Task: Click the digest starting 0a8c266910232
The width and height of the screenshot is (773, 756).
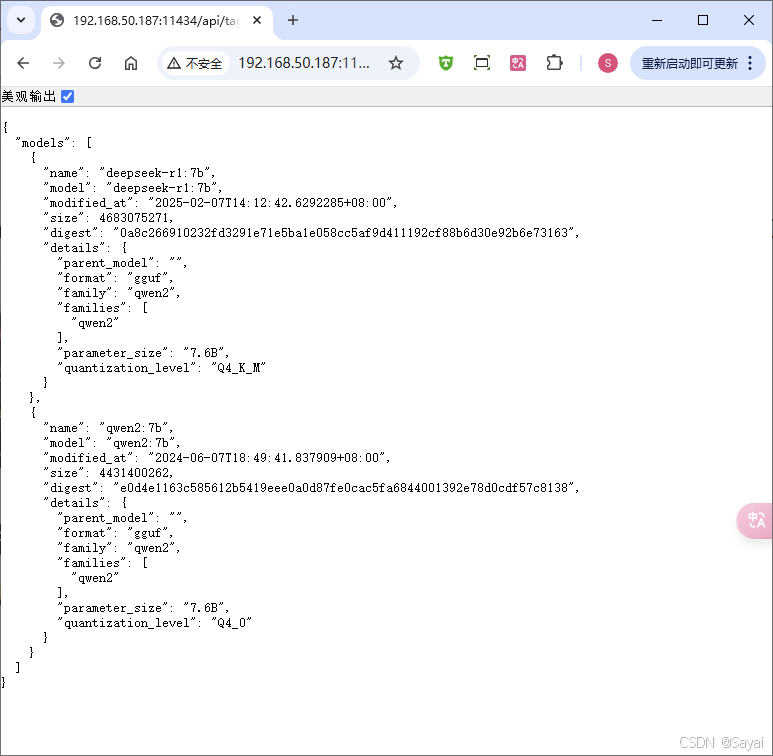Action: (x=346, y=233)
